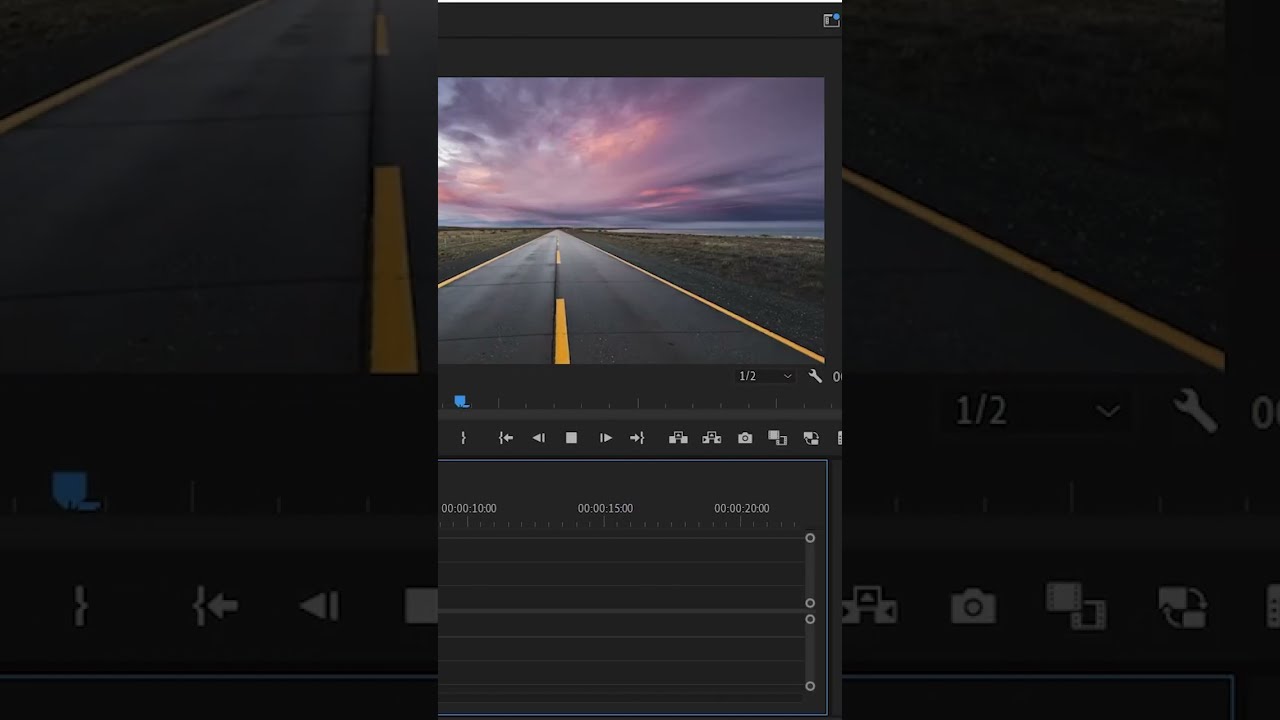
Task: Toggle Proxies button in monitor toolbar
Action: pyautogui.click(x=811, y=438)
